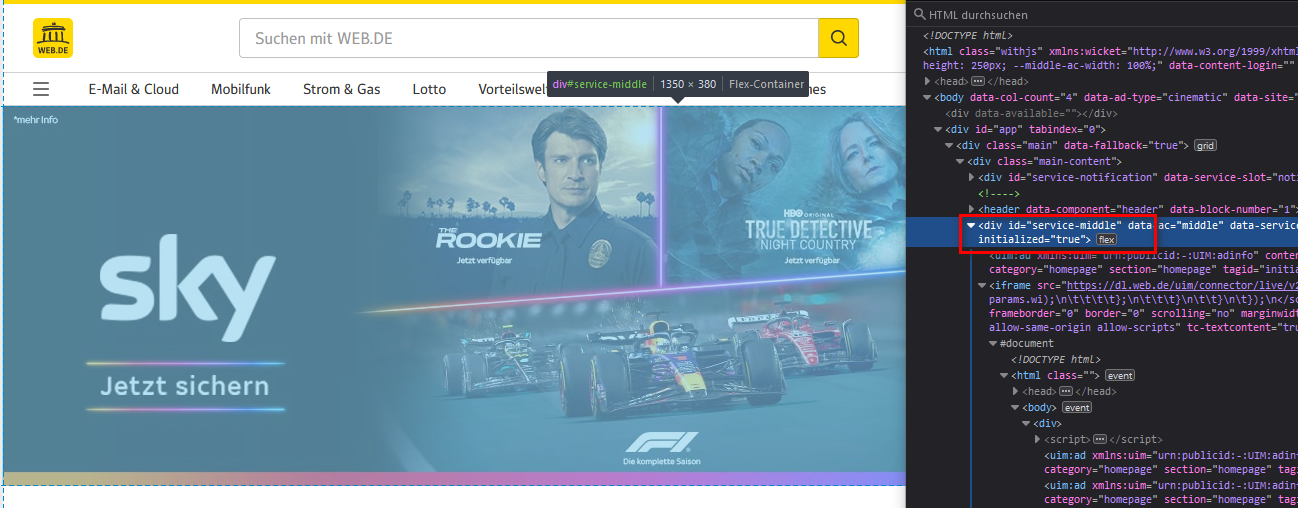Image resolution: width=1298 pixels, height=508 pixels.
Task: Click the mehr Info link on the ad
Action: pos(36,120)
